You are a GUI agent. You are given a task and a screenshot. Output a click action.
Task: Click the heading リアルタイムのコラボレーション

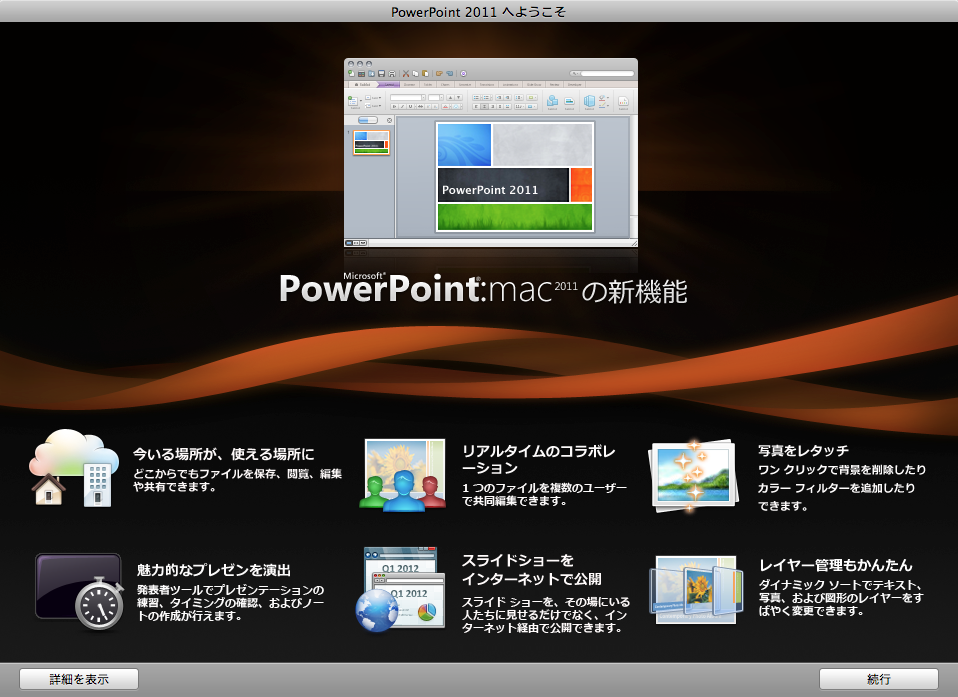coord(538,459)
